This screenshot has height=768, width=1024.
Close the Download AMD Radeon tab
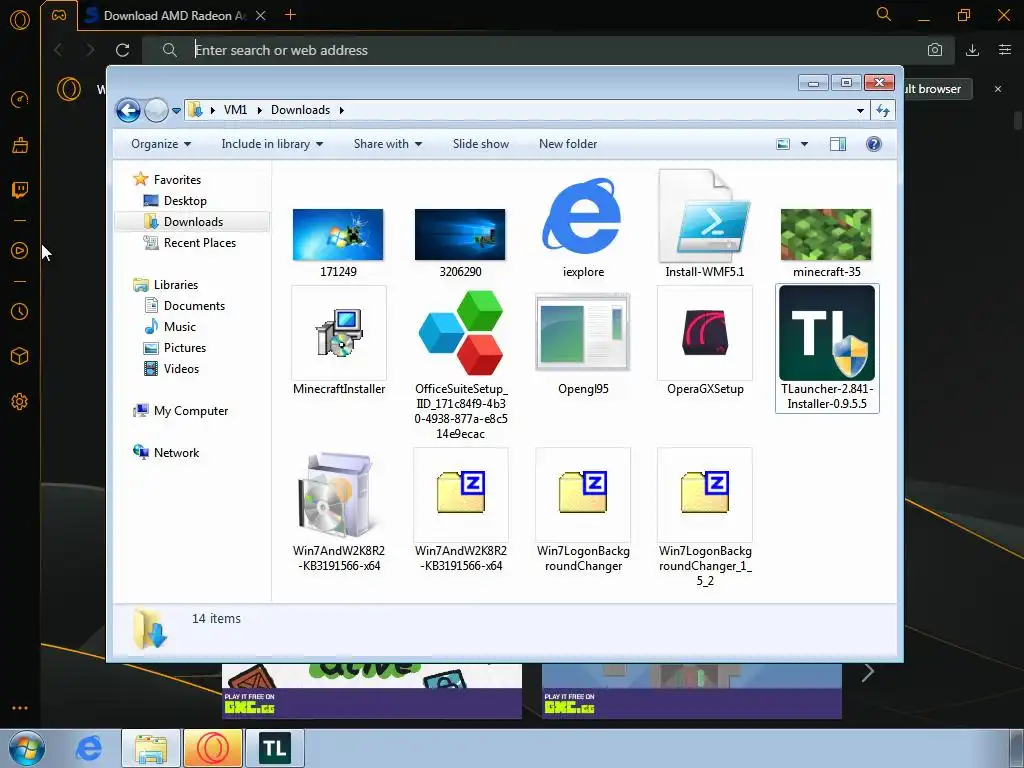pyautogui.click(x=261, y=16)
